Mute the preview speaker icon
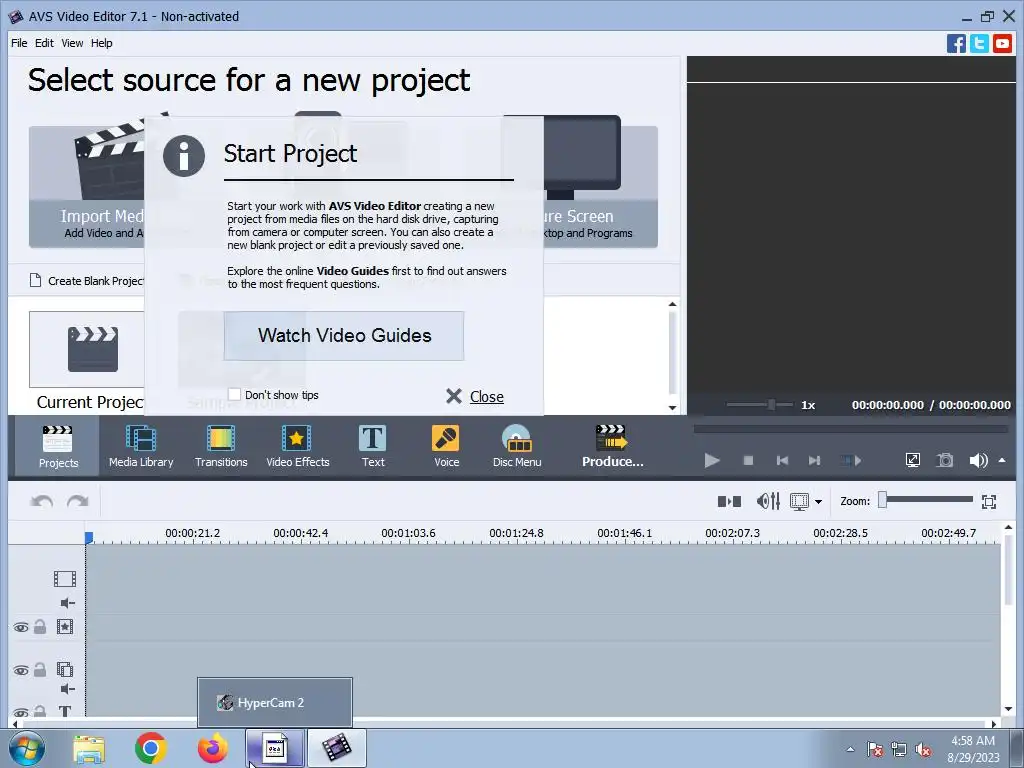 [x=978, y=460]
